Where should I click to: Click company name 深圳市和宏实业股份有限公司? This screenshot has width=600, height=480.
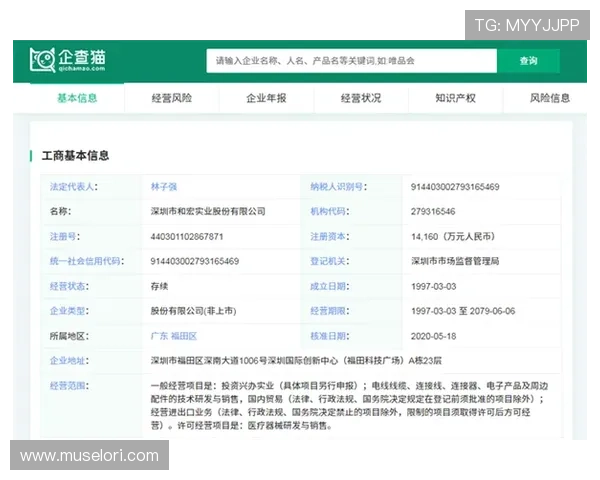click(208, 212)
